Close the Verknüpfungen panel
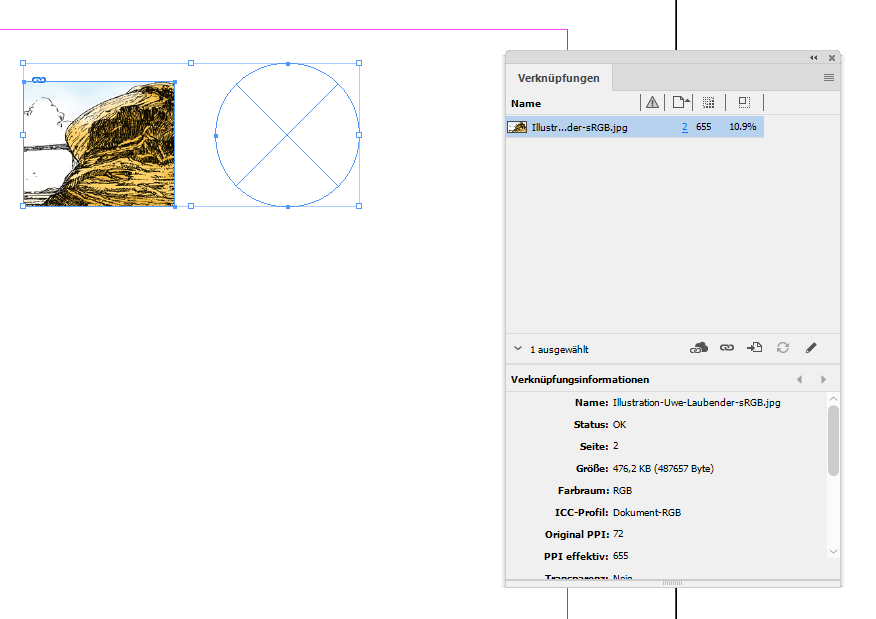This screenshot has width=876, height=619. (x=832, y=58)
